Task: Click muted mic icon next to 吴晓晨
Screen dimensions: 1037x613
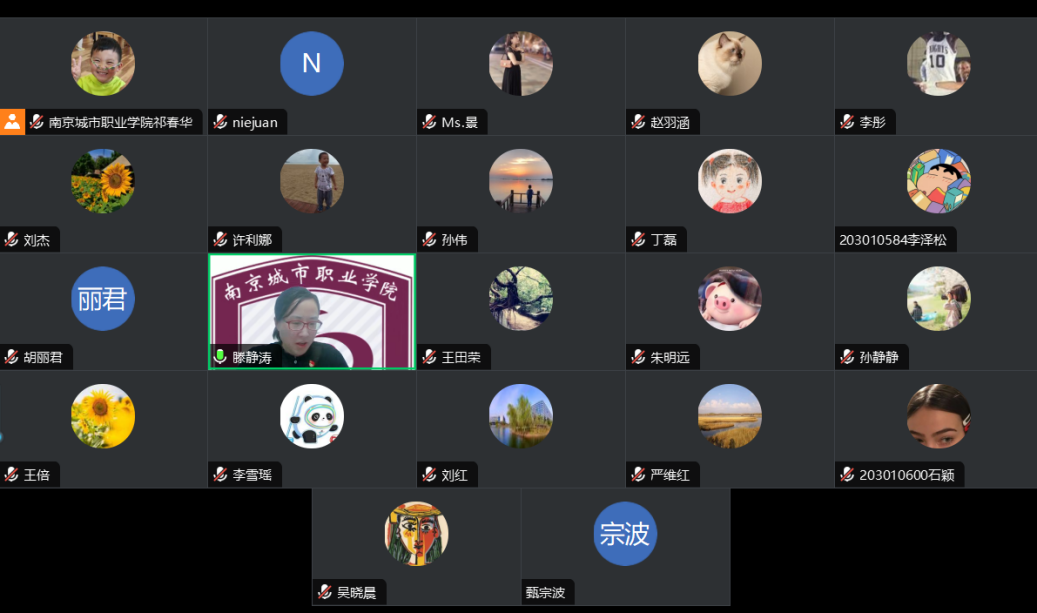Action: (325, 593)
